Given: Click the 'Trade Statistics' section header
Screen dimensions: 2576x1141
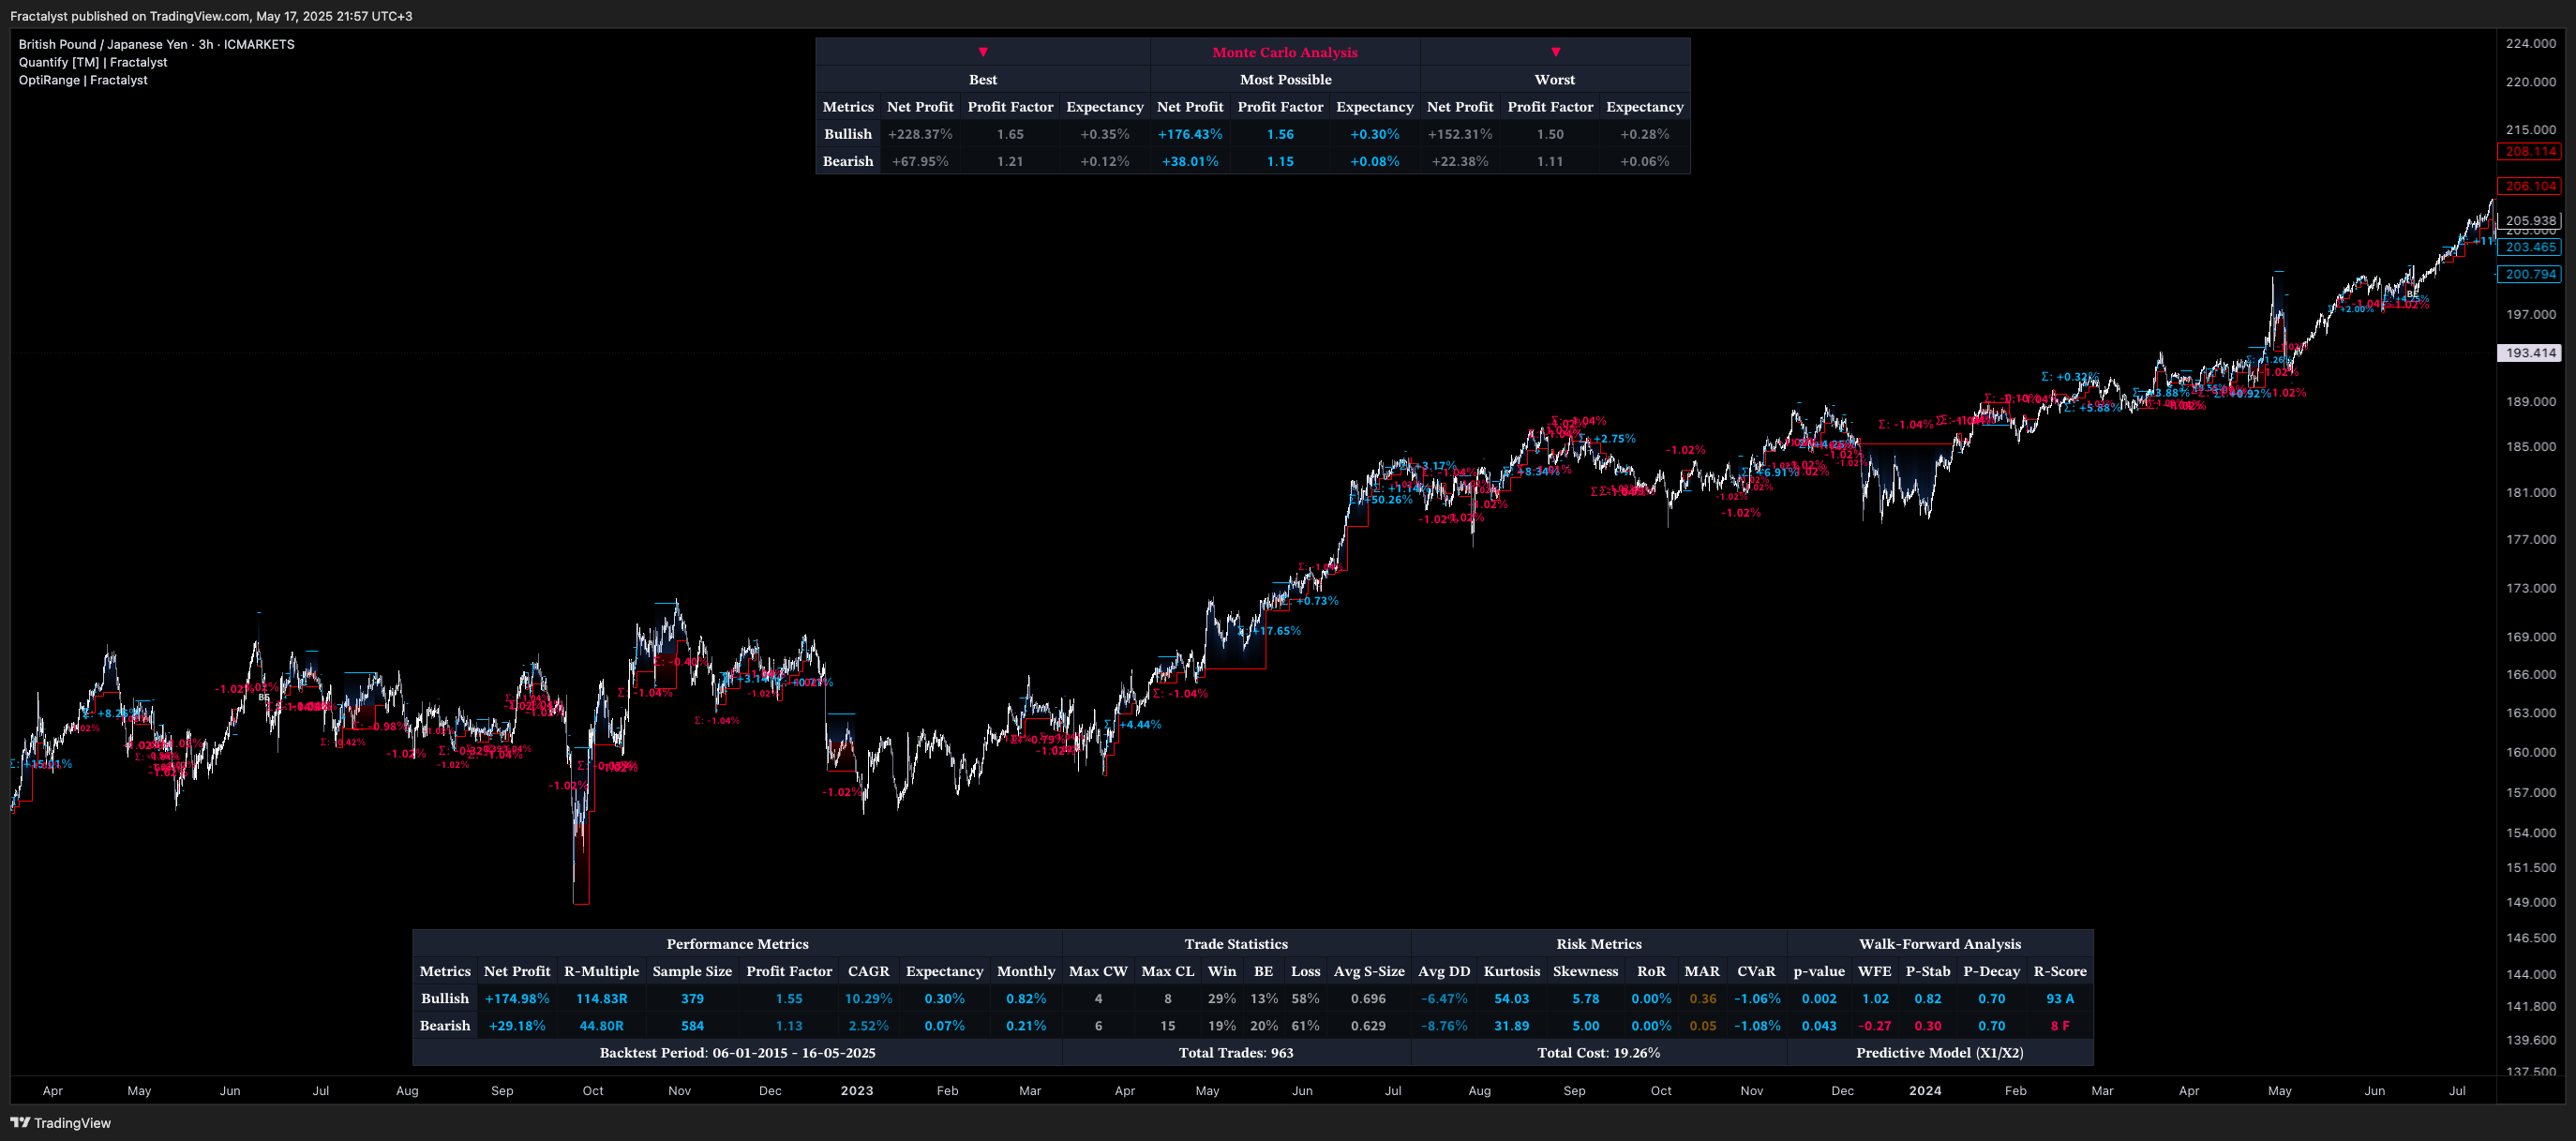Looking at the screenshot, I should pos(1236,944).
